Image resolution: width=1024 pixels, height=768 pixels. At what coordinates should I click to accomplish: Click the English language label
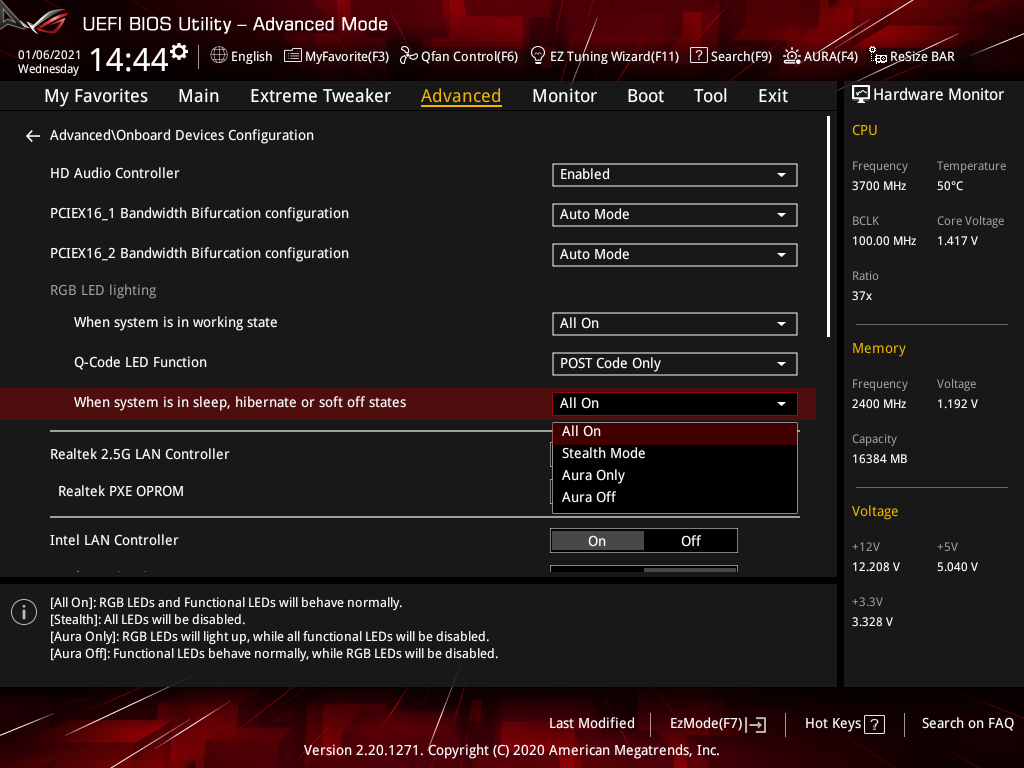click(251, 56)
